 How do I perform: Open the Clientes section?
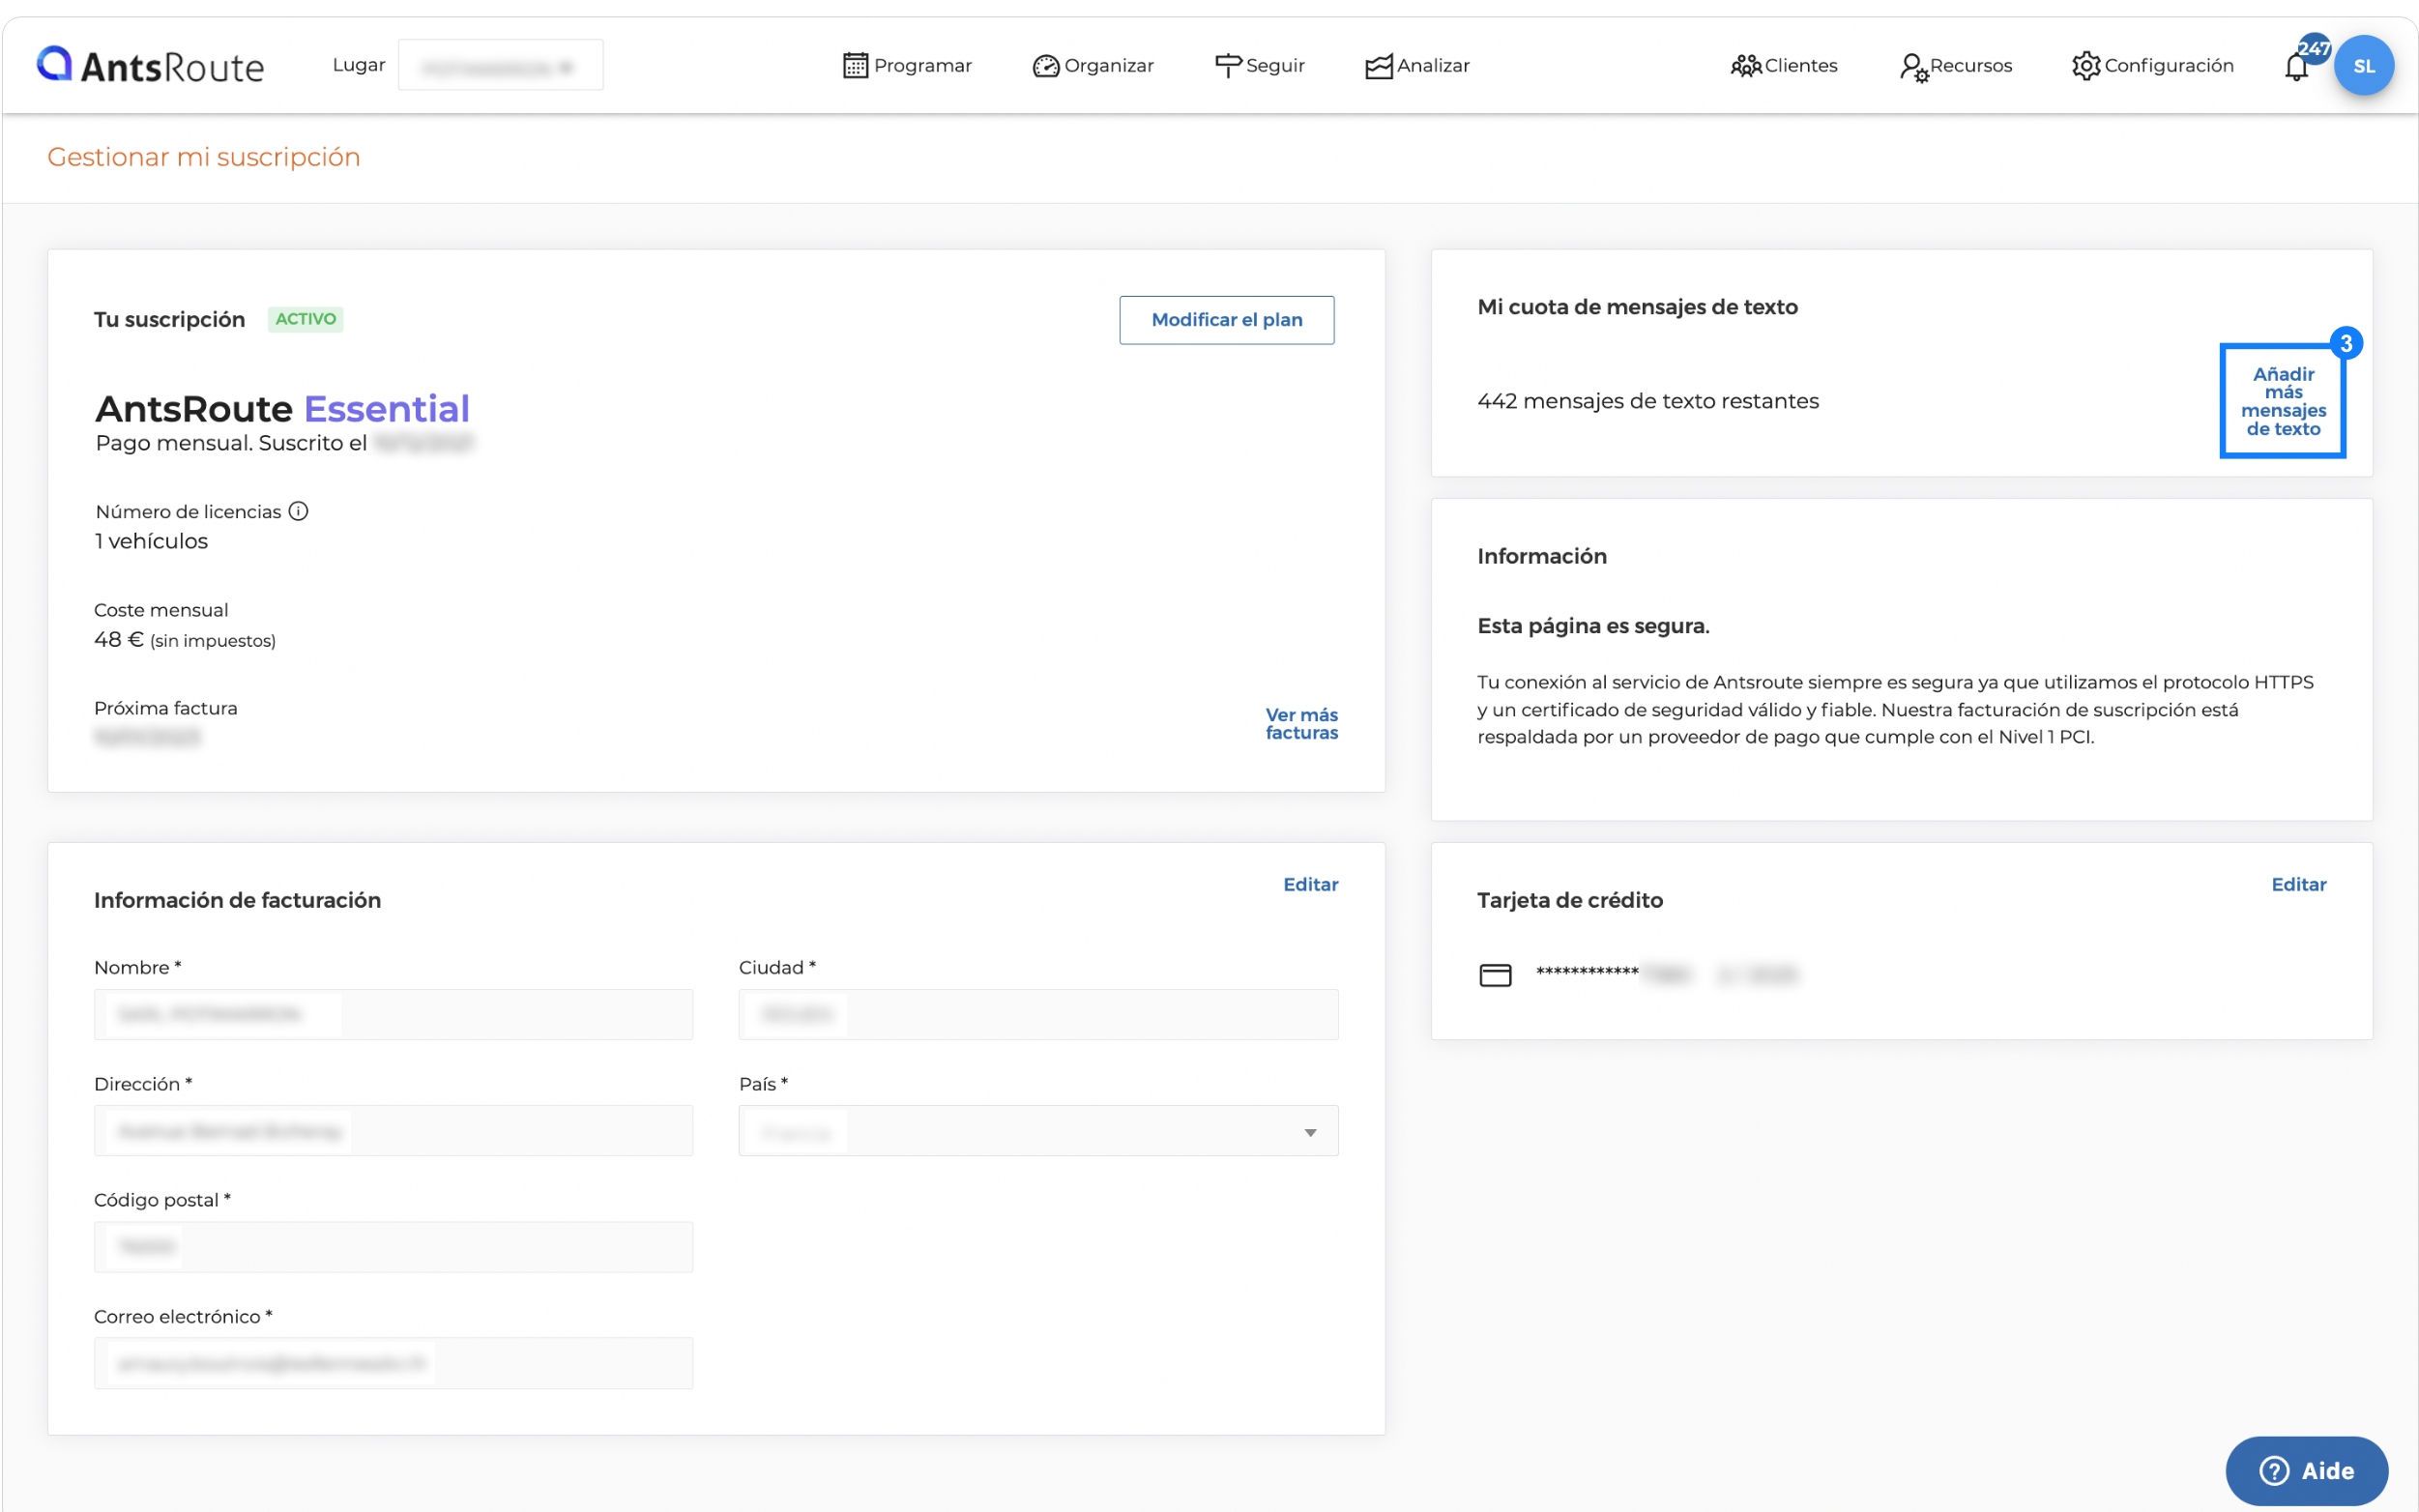(x=1783, y=66)
